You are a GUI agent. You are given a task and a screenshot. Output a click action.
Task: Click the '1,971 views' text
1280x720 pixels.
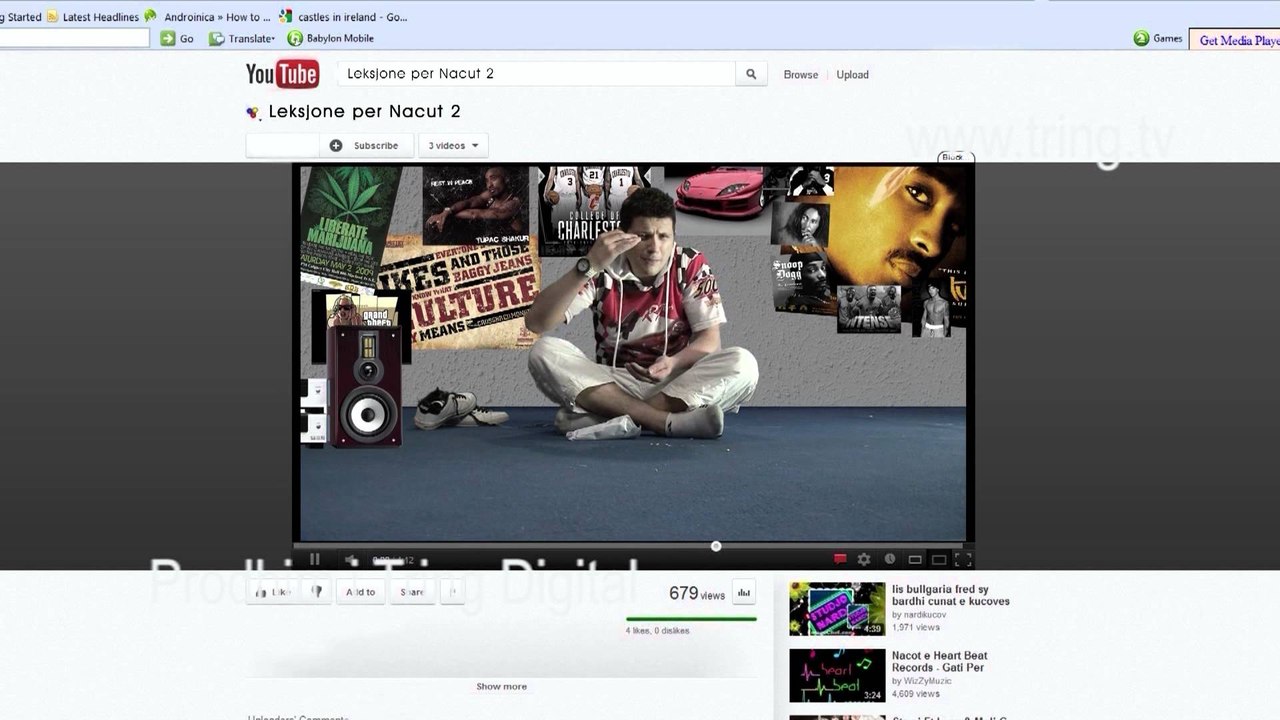pyautogui.click(x=916, y=627)
